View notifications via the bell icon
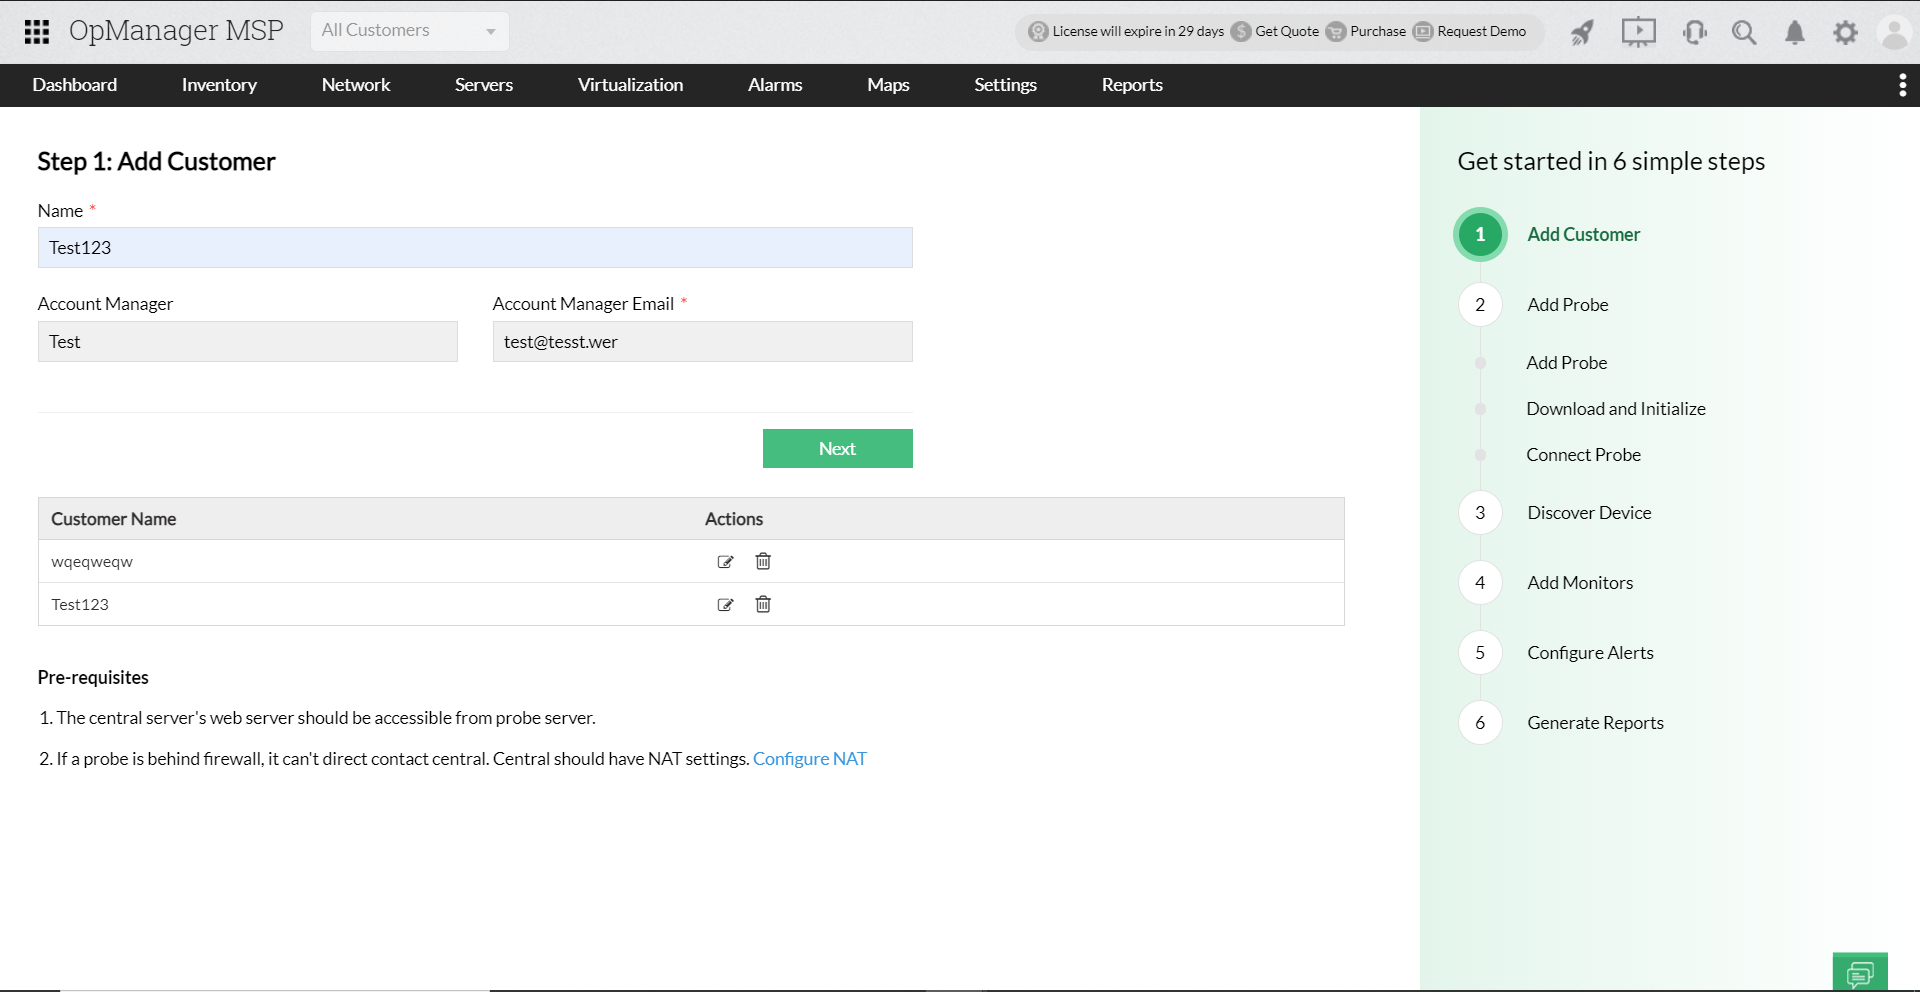1920x992 pixels. [1794, 32]
